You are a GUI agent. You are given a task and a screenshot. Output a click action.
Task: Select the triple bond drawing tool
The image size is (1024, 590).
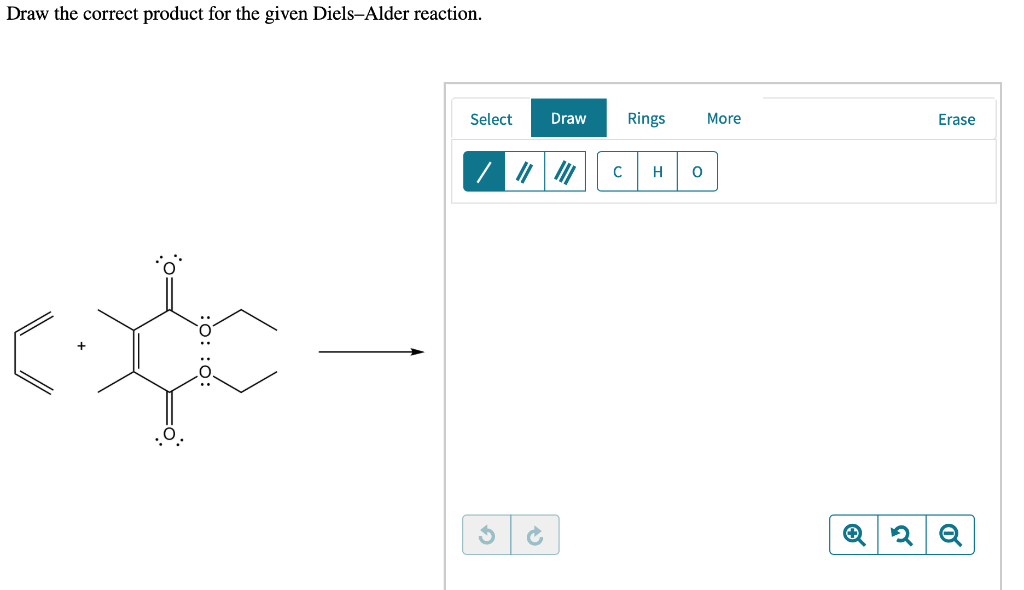click(563, 170)
